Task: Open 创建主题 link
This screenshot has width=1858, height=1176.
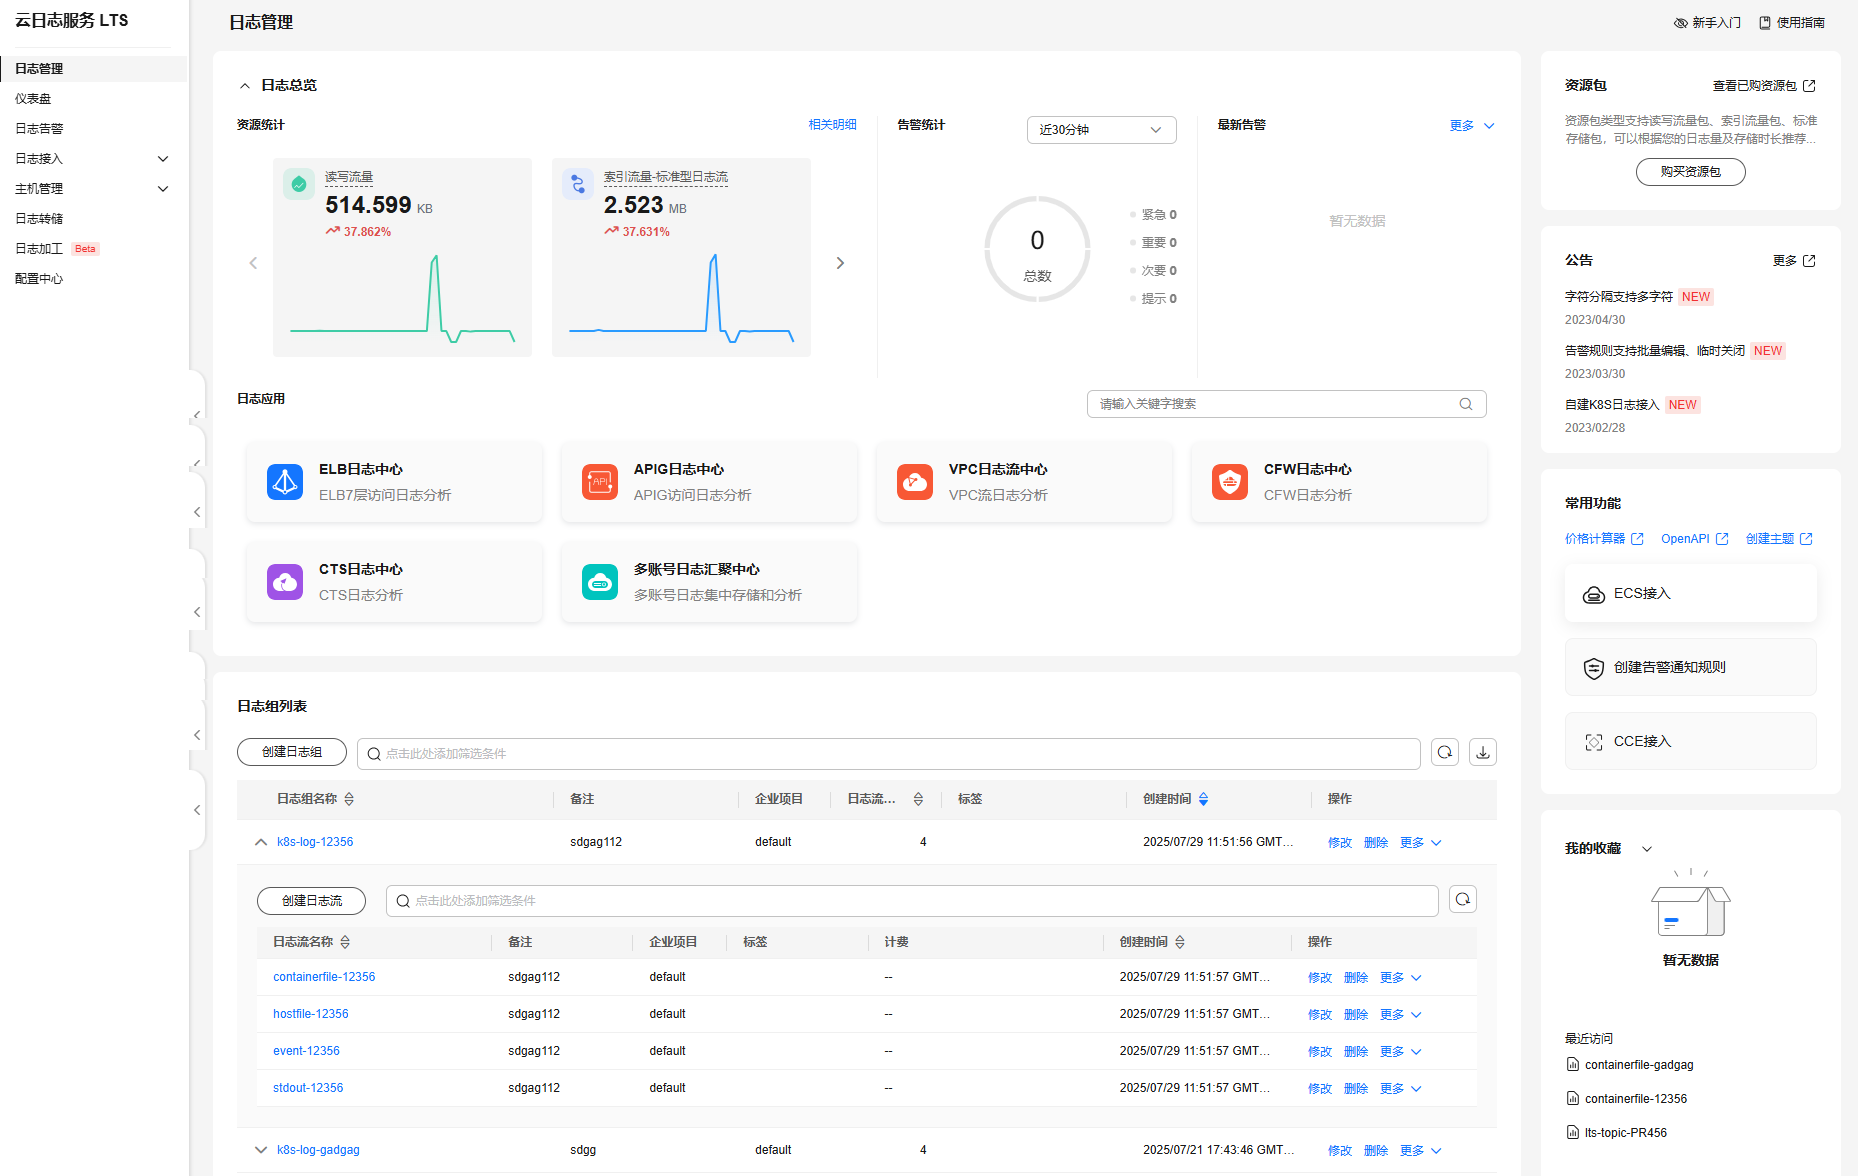Action: click(x=1779, y=539)
